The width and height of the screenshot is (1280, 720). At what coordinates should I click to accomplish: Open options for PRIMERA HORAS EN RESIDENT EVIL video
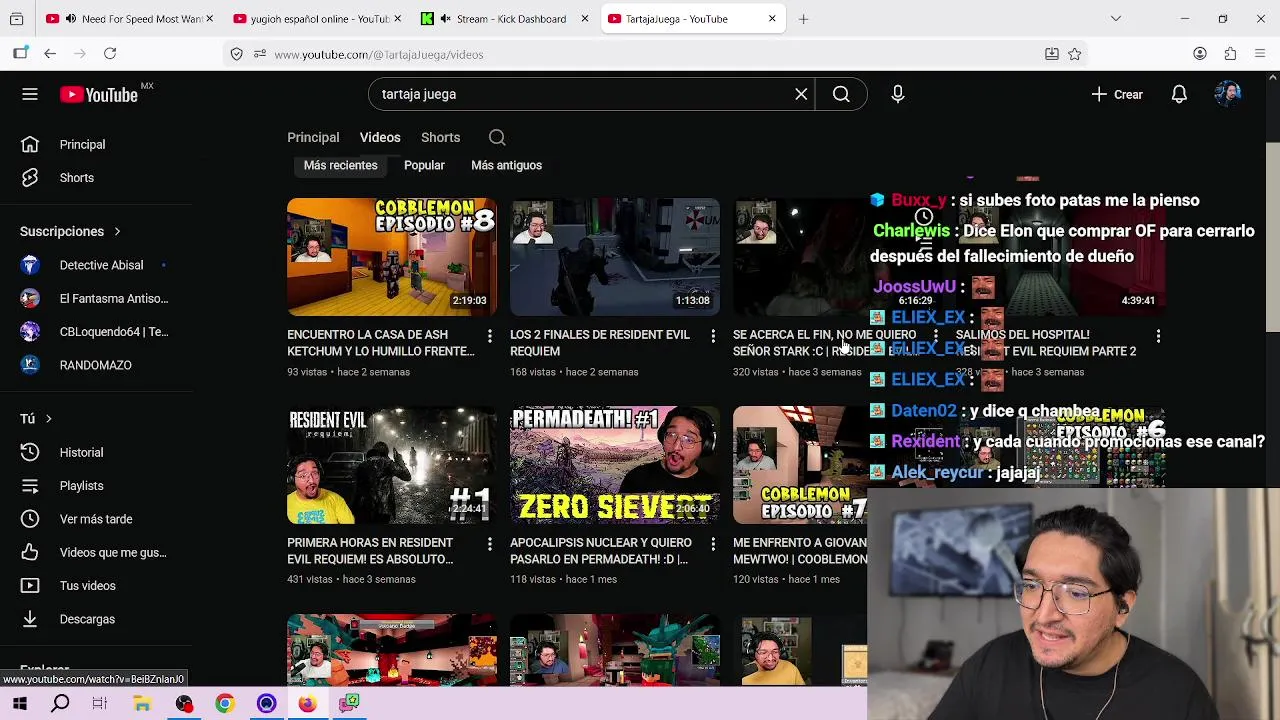point(490,544)
